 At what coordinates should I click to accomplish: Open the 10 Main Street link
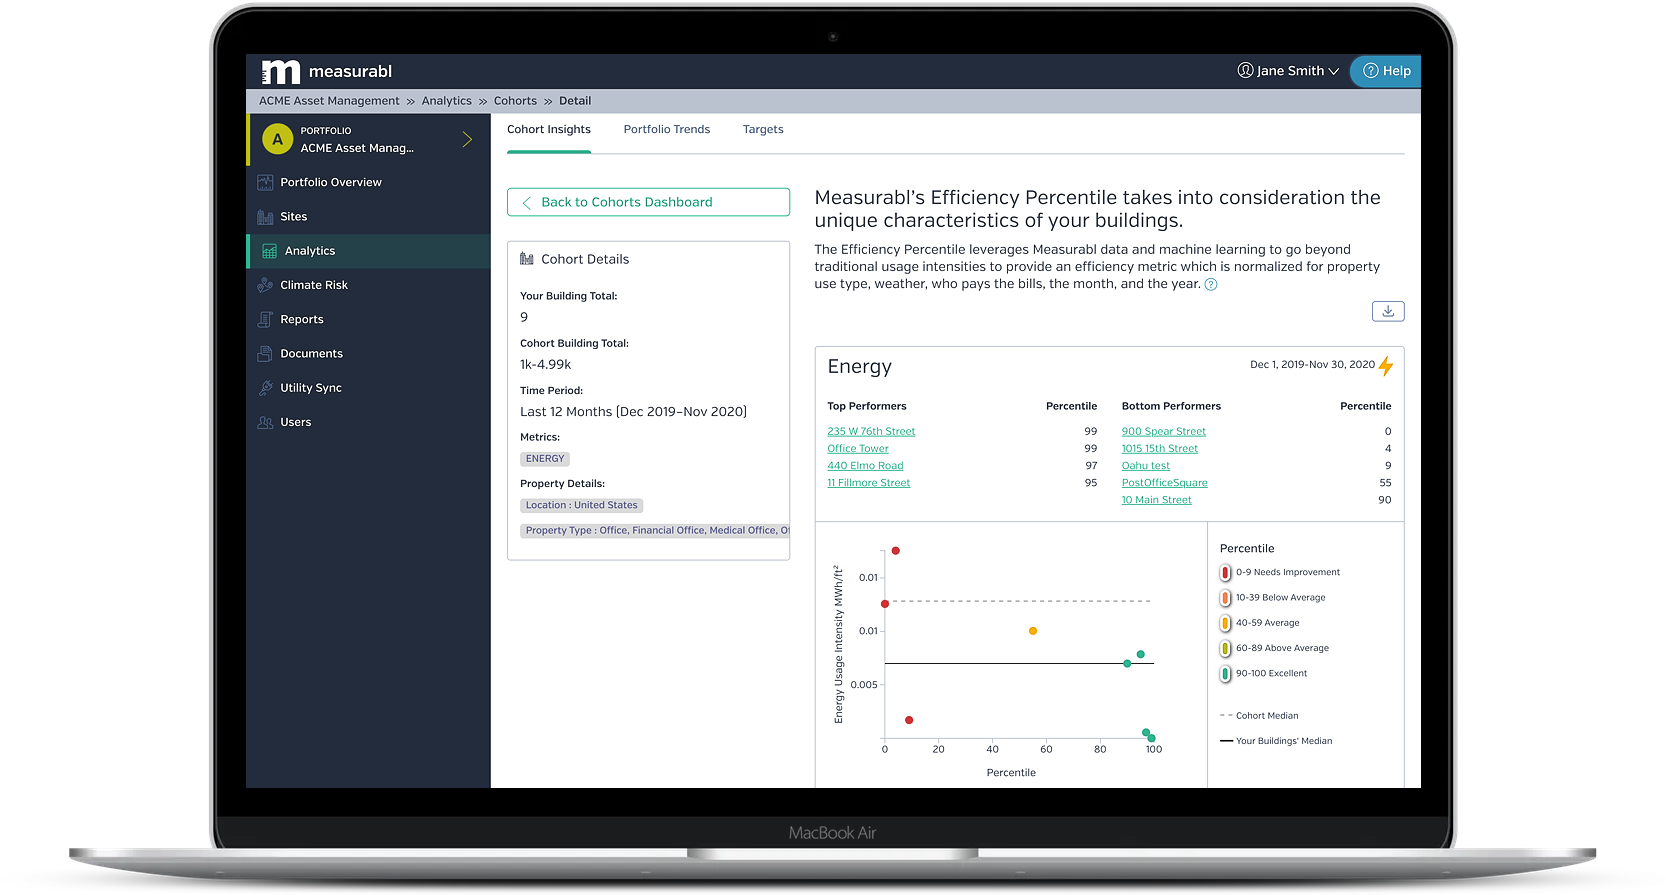pos(1157,500)
